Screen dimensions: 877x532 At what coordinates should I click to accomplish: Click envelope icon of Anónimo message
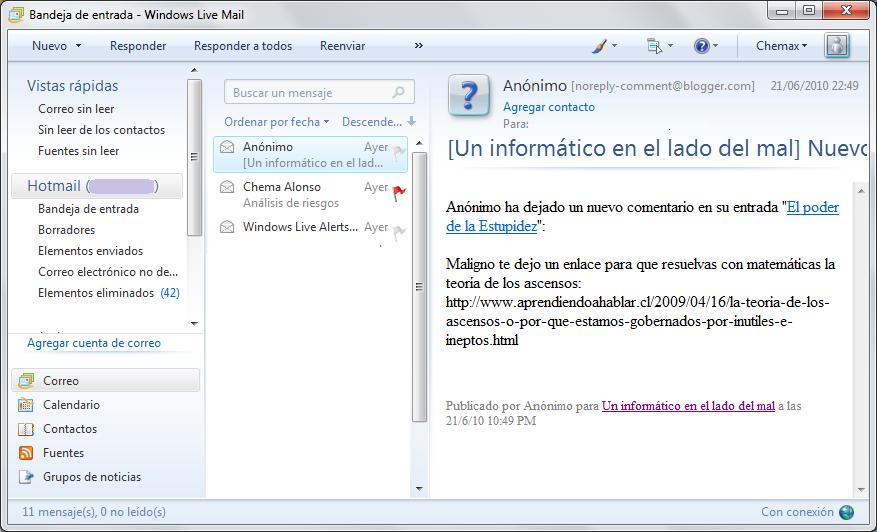point(227,147)
